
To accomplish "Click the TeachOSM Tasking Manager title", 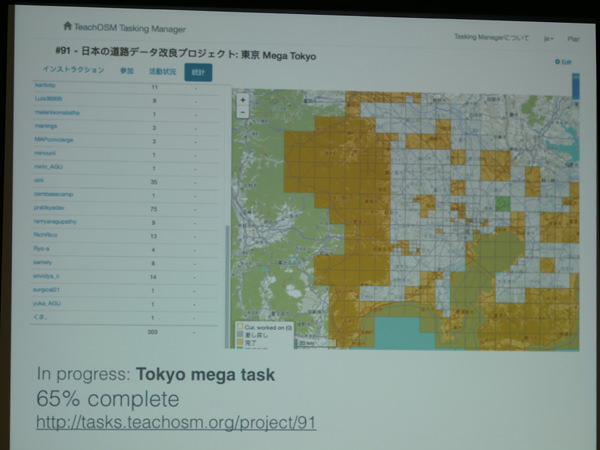I will coord(129,27).
